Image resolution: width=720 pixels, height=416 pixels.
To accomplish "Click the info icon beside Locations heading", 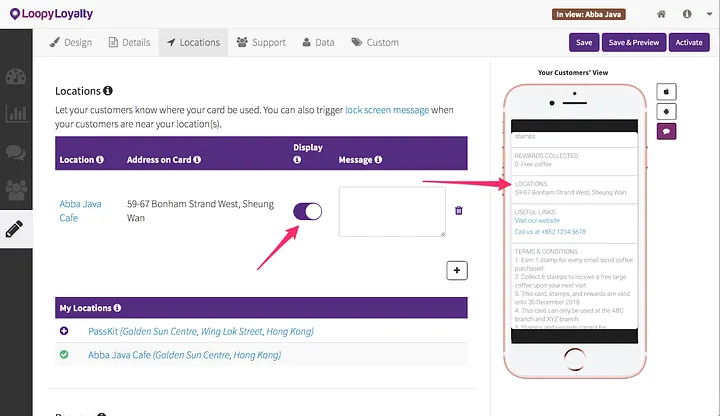I will (x=108, y=90).
